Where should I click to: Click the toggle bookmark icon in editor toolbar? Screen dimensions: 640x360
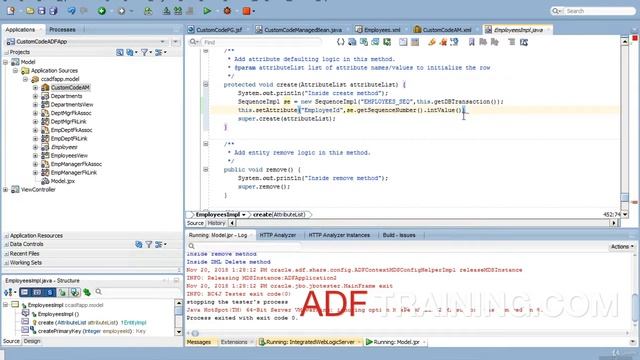coord(471,42)
